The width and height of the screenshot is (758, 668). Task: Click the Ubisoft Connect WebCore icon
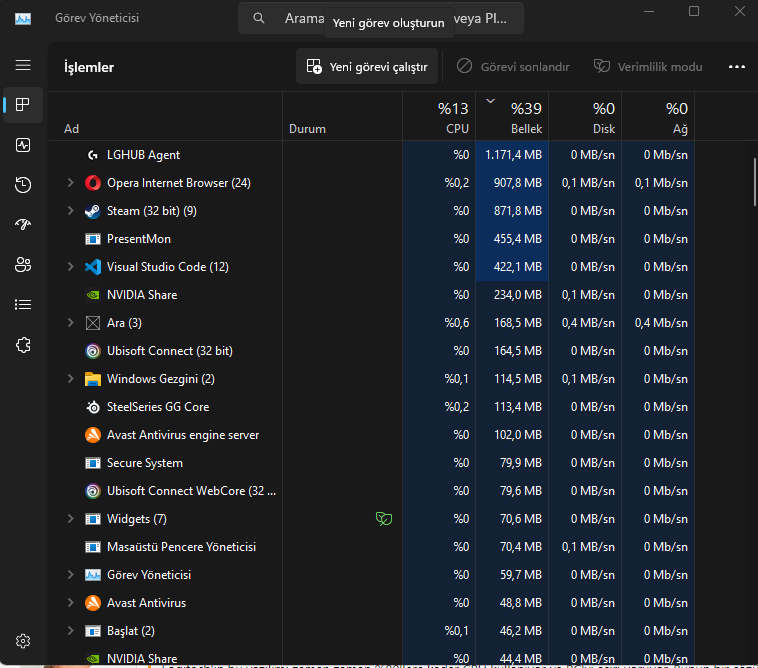[x=92, y=491]
